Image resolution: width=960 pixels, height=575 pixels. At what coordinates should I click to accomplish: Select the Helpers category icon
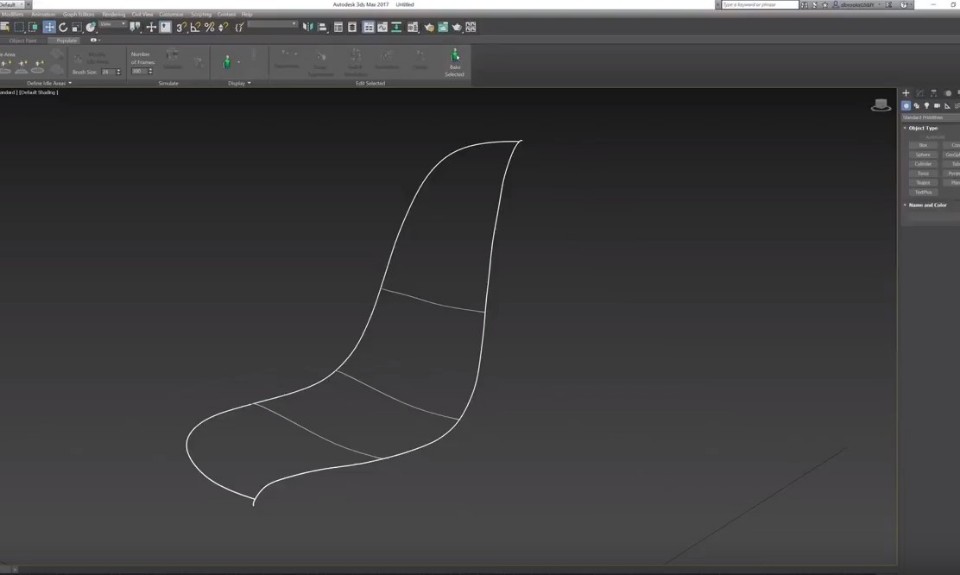click(x=947, y=106)
